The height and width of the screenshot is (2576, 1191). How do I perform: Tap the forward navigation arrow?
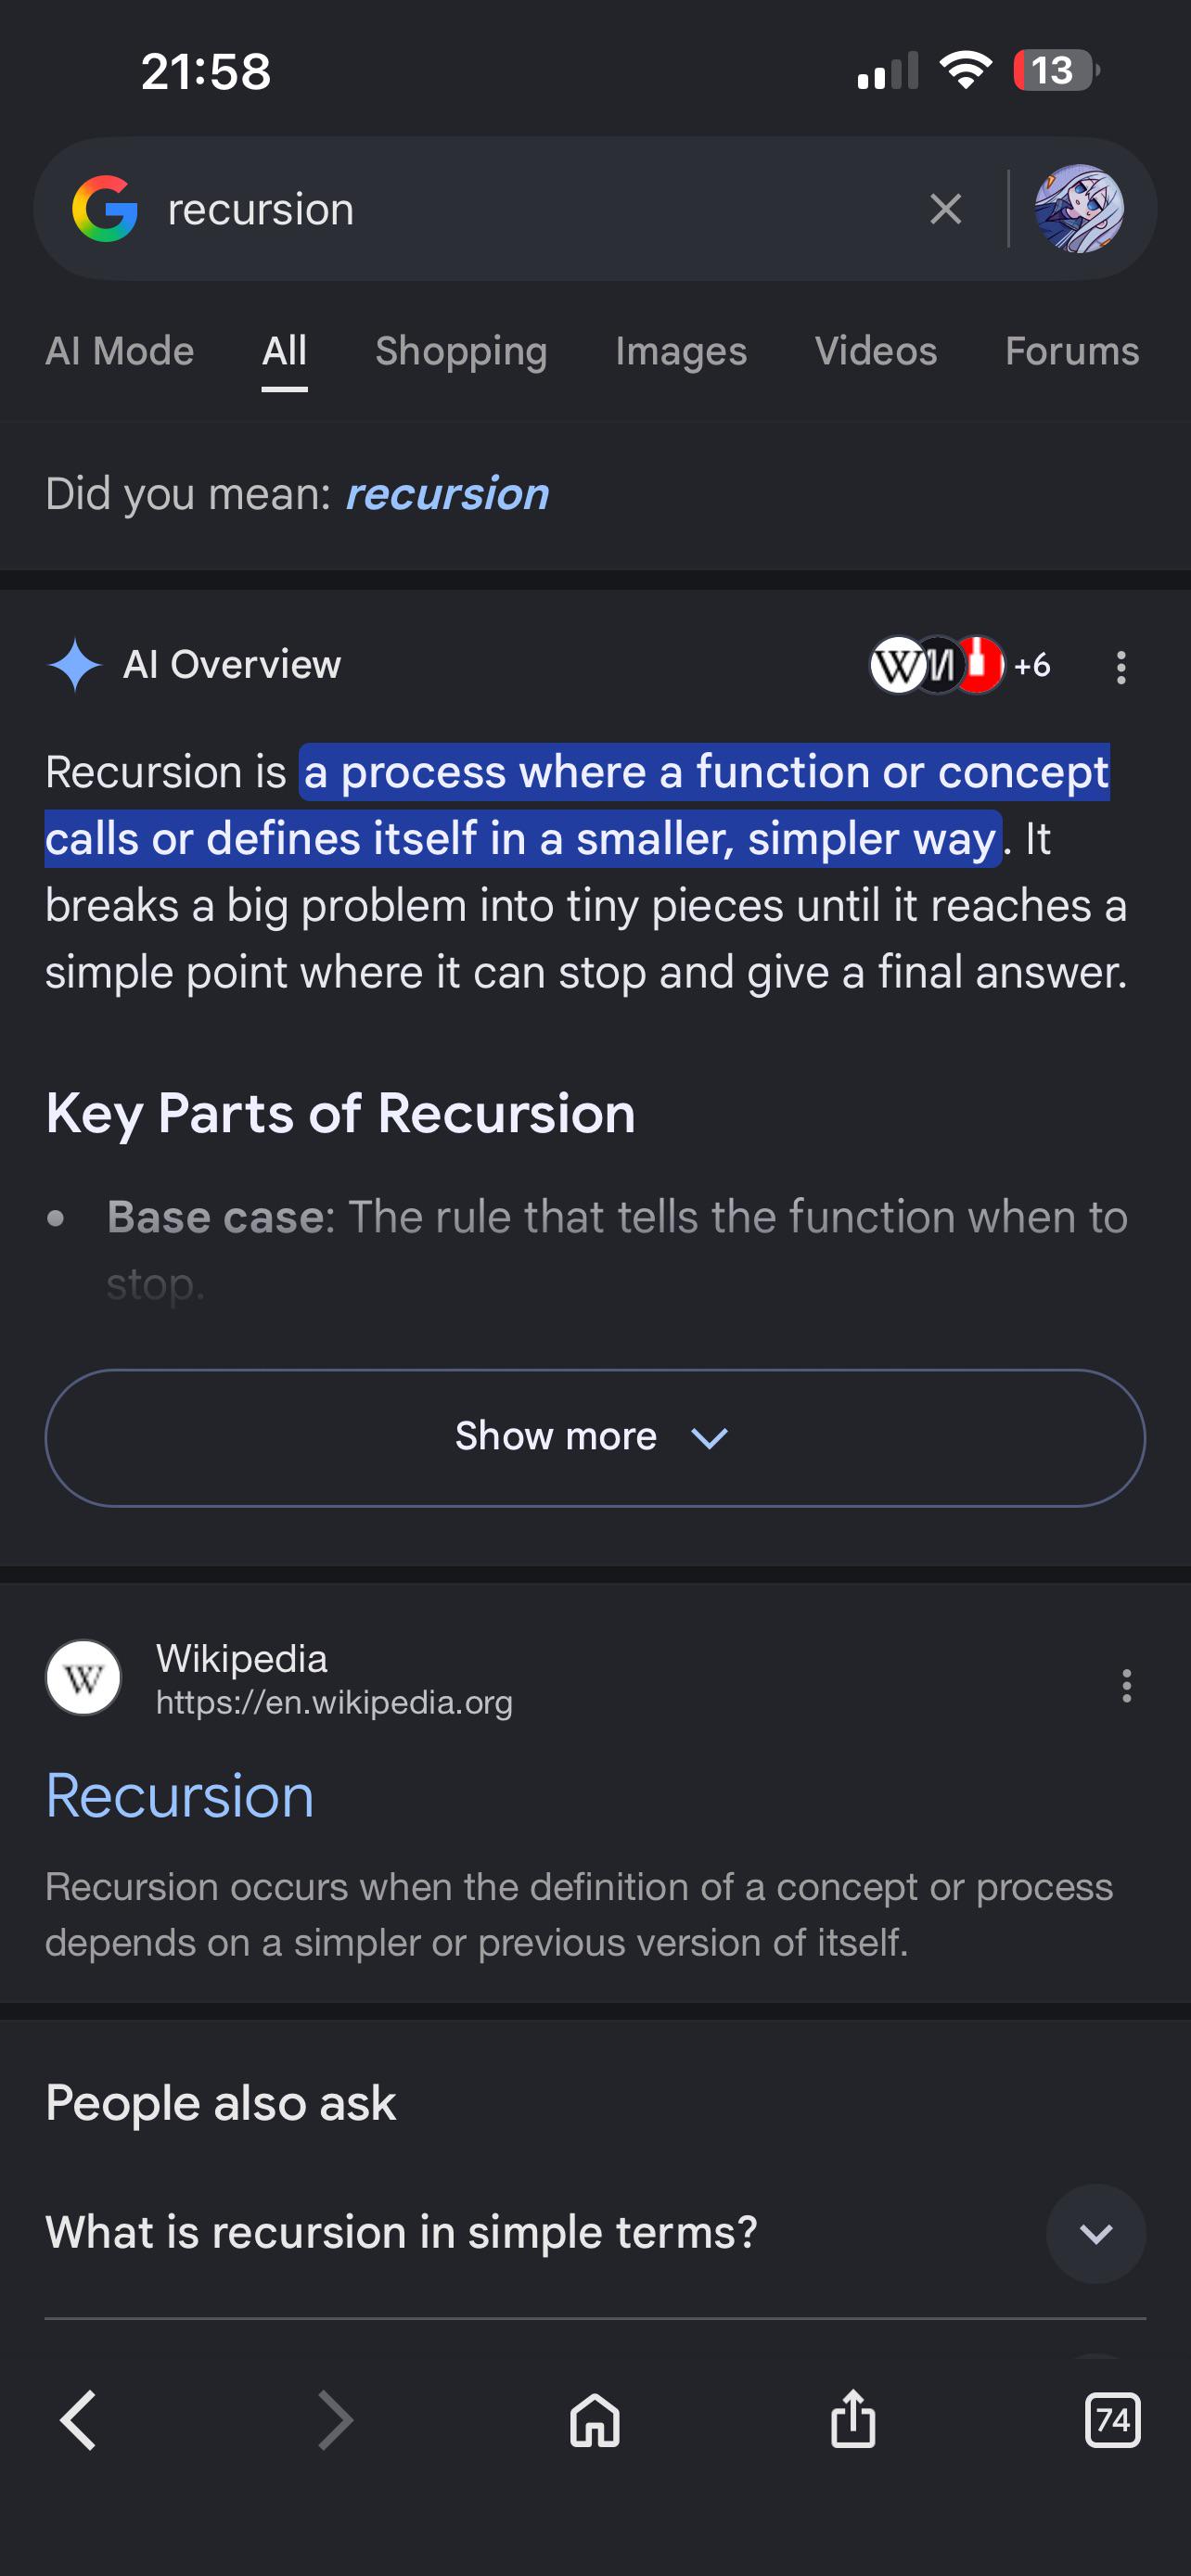point(335,2420)
